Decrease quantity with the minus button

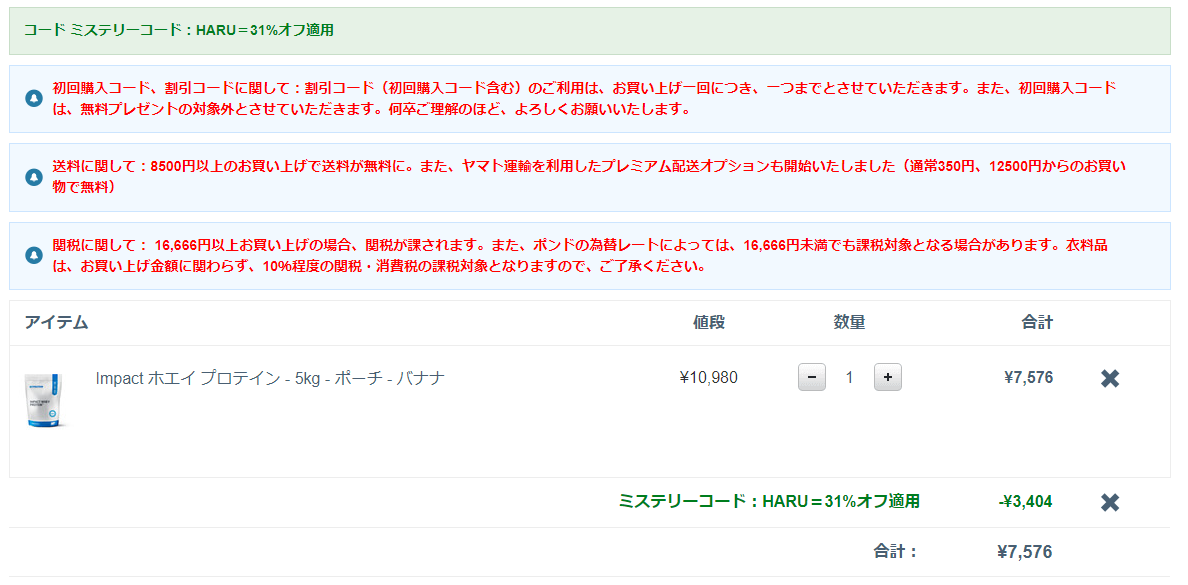(x=811, y=377)
